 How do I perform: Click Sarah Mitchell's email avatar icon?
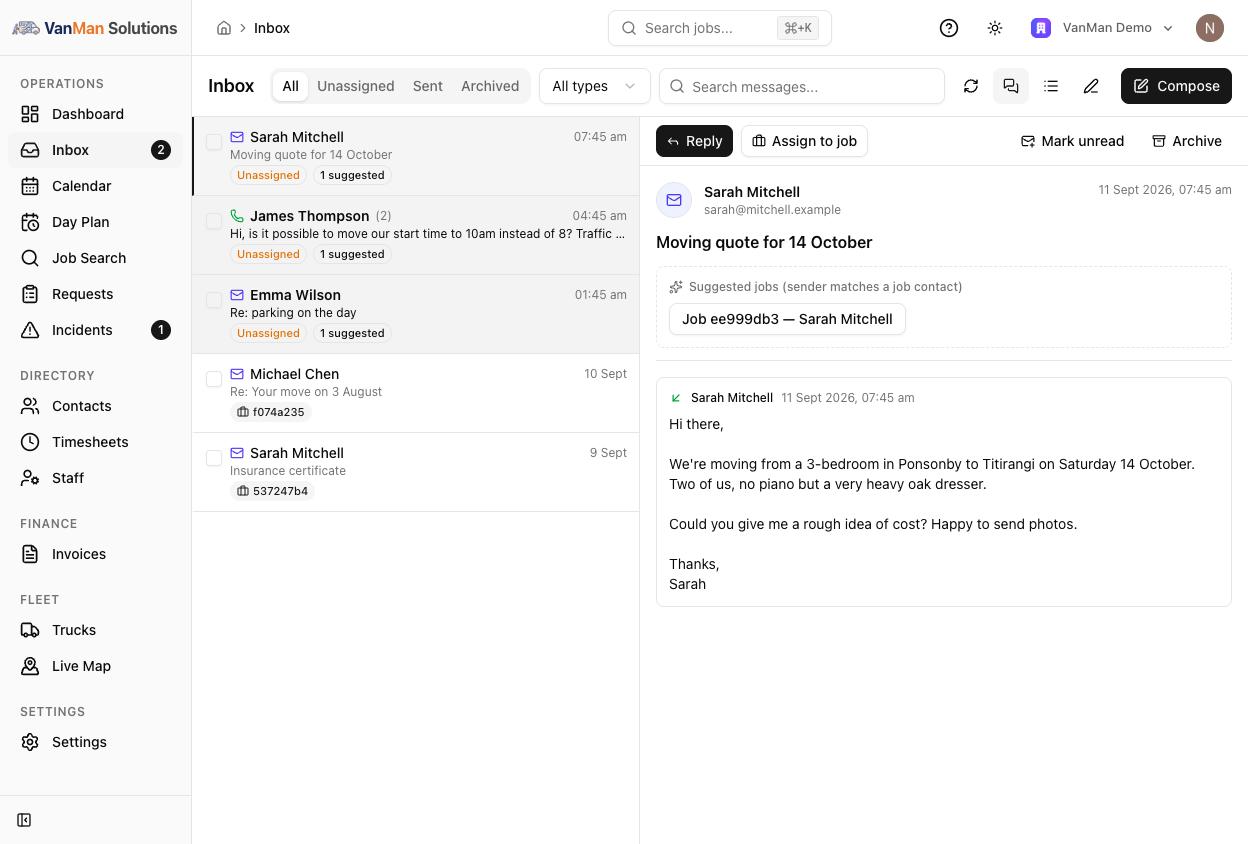pyautogui.click(x=674, y=200)
